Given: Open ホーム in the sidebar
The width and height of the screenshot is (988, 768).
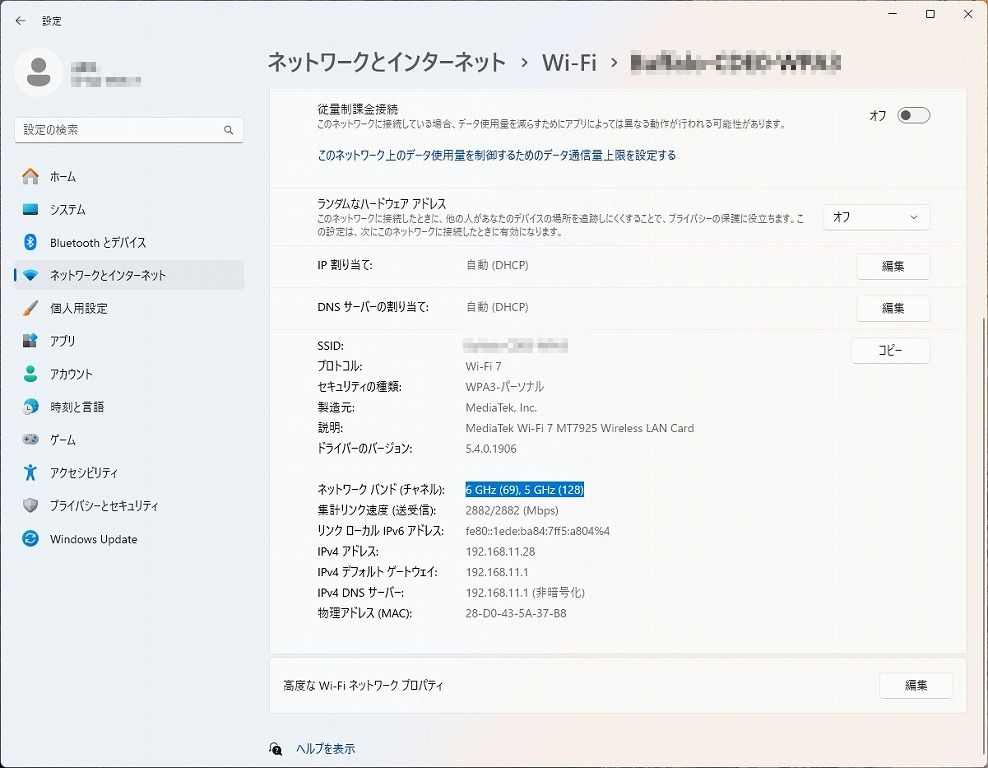Looking at the screenshot, I should point(129,176).
